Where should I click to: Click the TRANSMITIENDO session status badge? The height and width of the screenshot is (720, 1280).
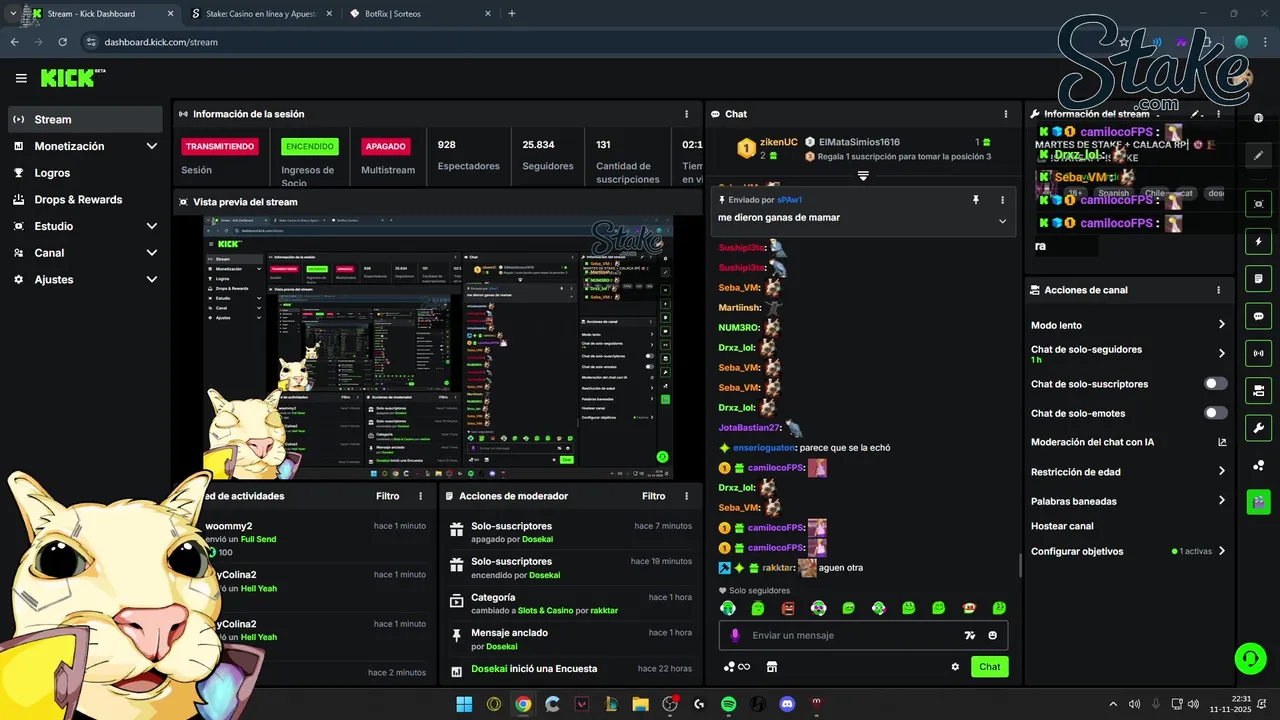[220, 146]
